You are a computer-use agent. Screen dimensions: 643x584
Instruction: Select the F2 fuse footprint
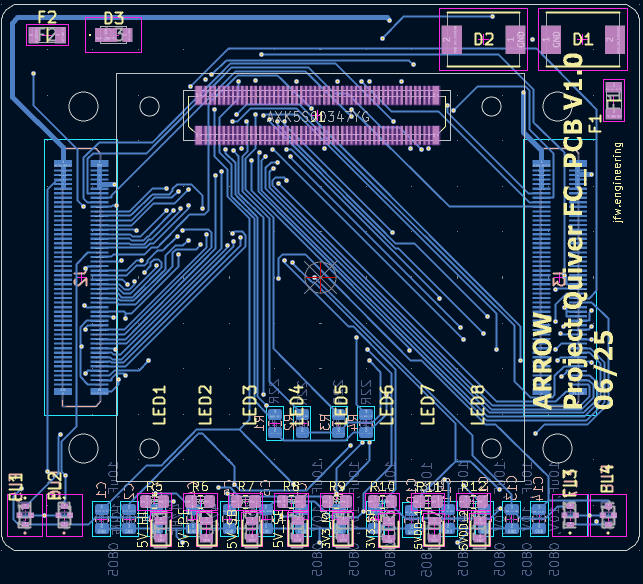pos(47,35)
